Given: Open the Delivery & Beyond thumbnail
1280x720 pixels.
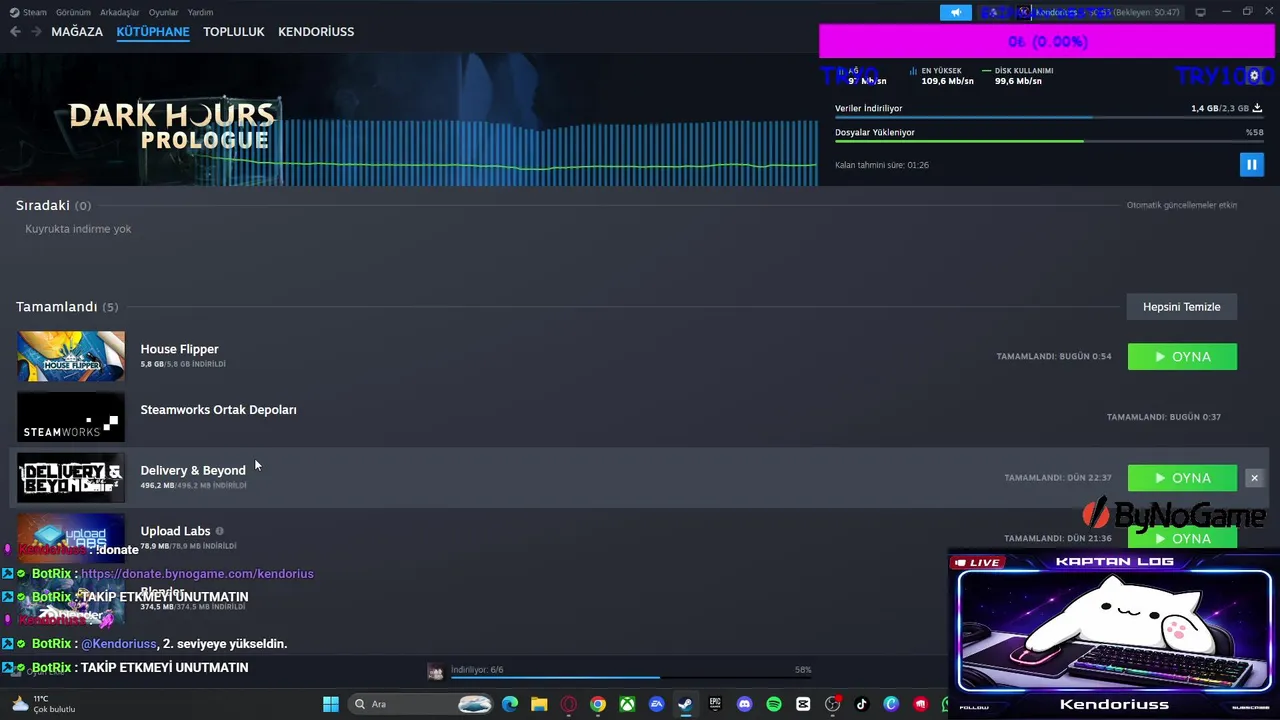Looking at the screenshot, I should point(71,478).
